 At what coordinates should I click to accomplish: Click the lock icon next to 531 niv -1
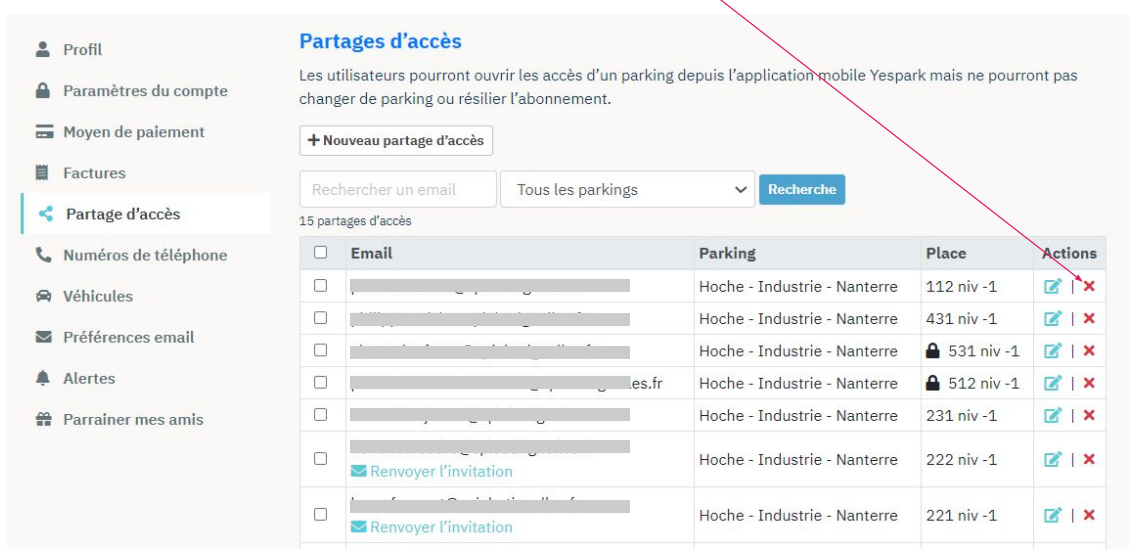[x=933, y=351]
